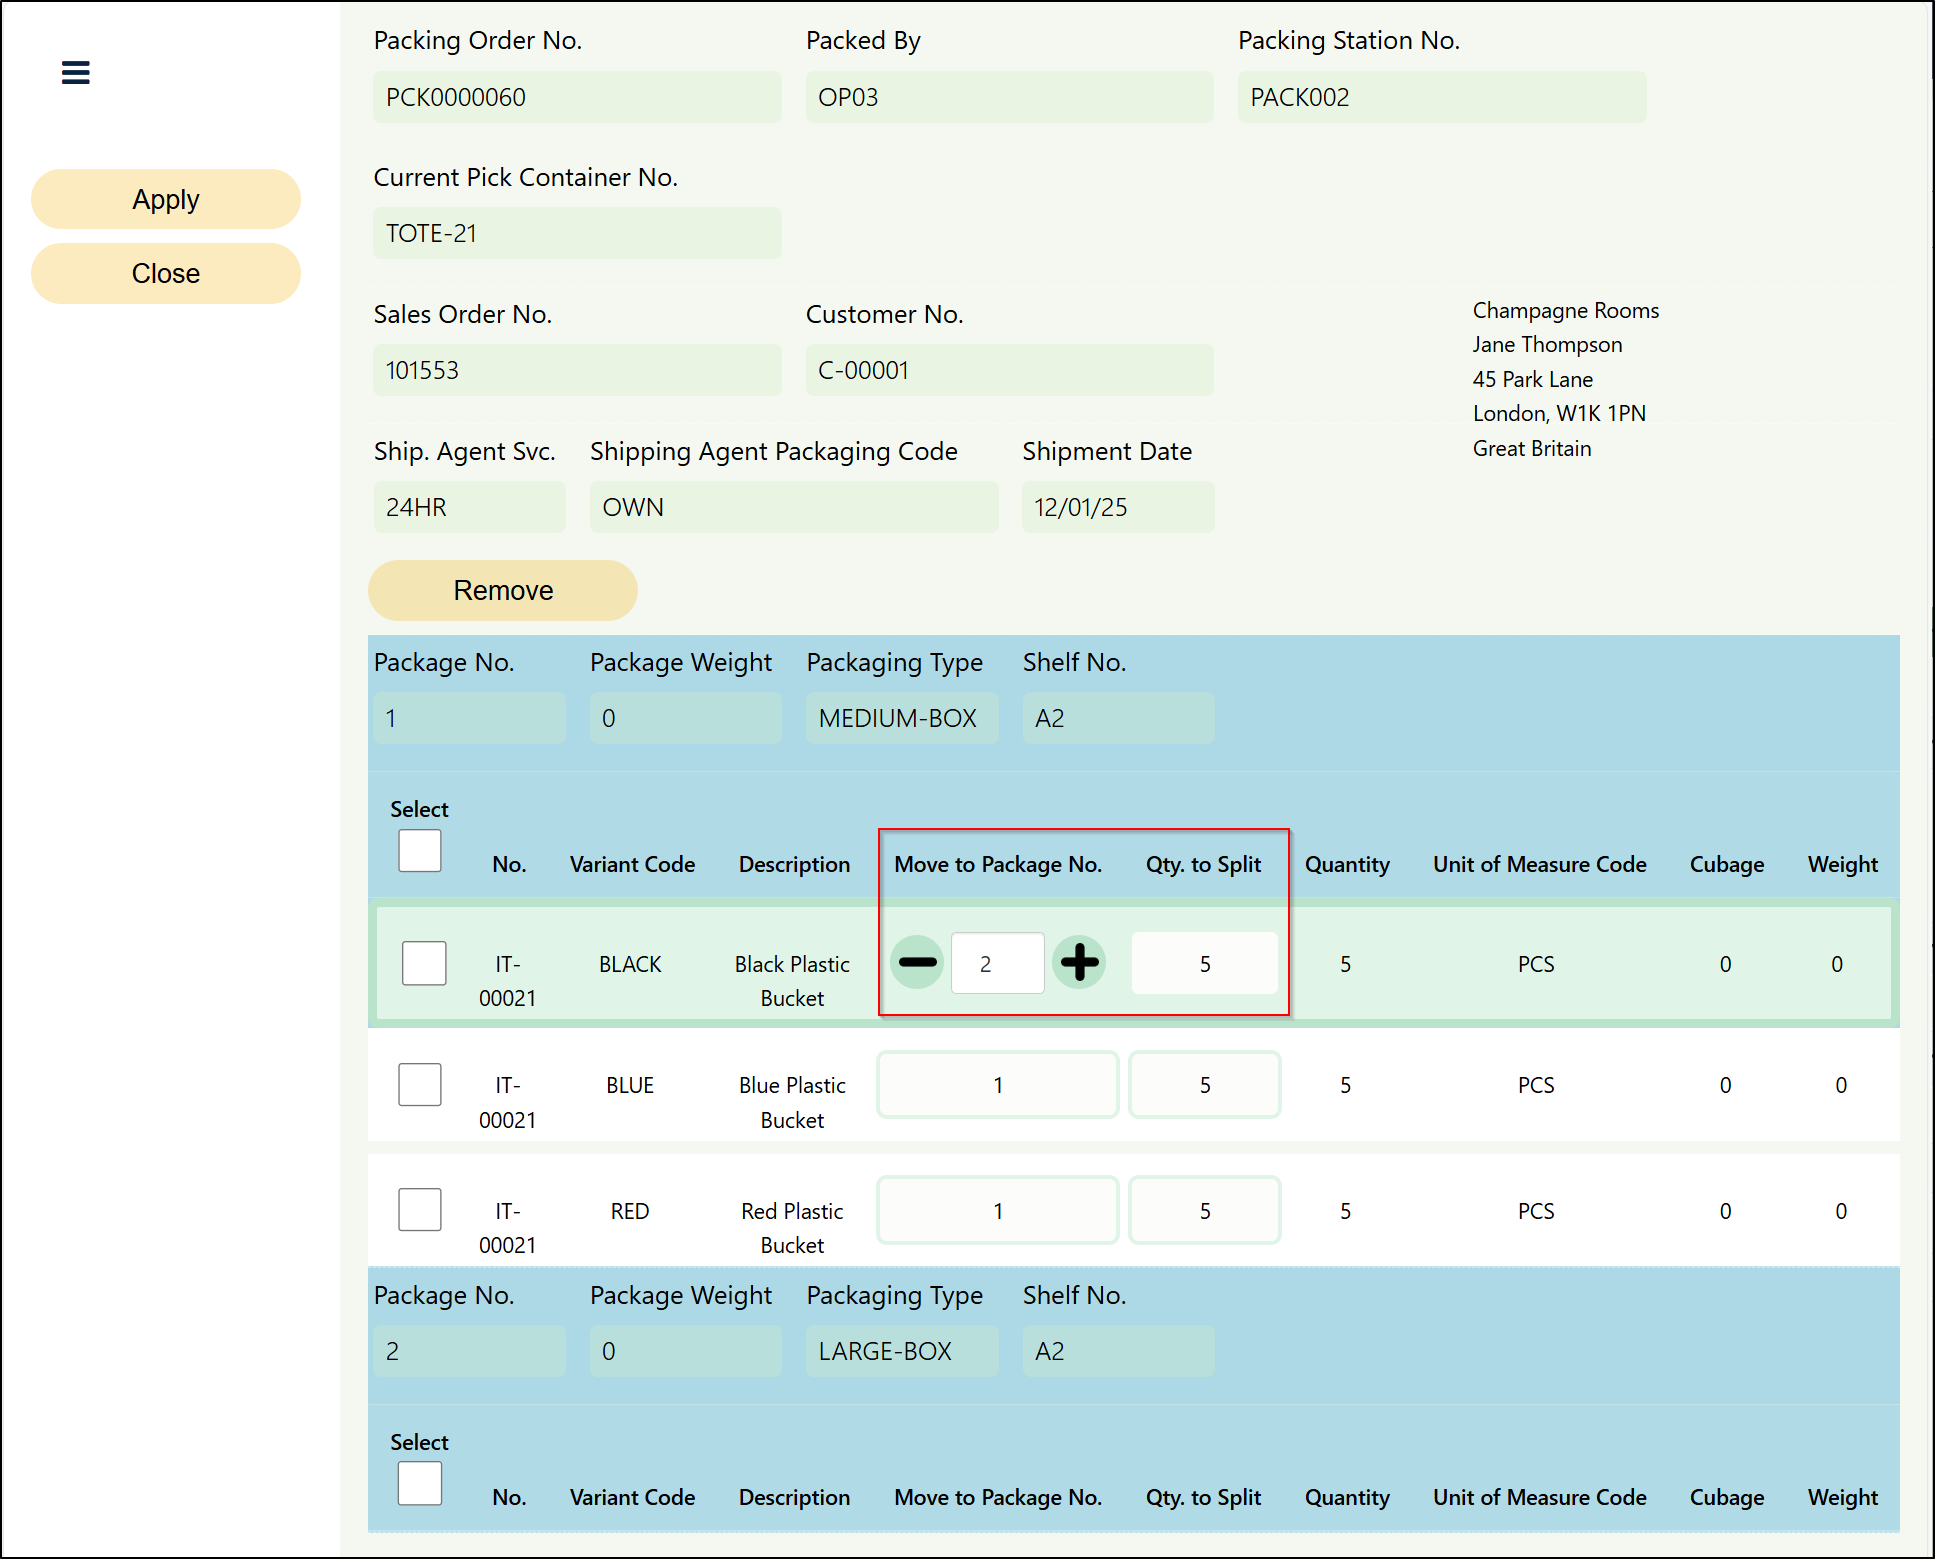Open the hamburger menu icon
Screen dimensions: 1935x1559
[x=76, y=72]
